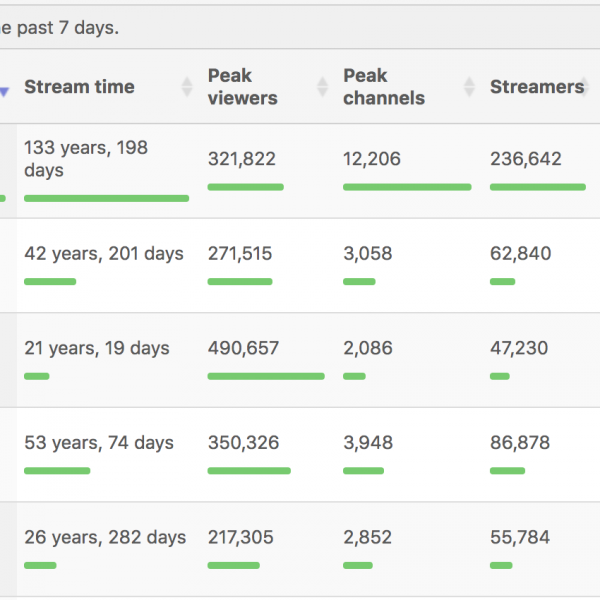Click the long green bar under 490,657
Image resolution: width=600 pixels, height=600 pixels.
[266, 376]
